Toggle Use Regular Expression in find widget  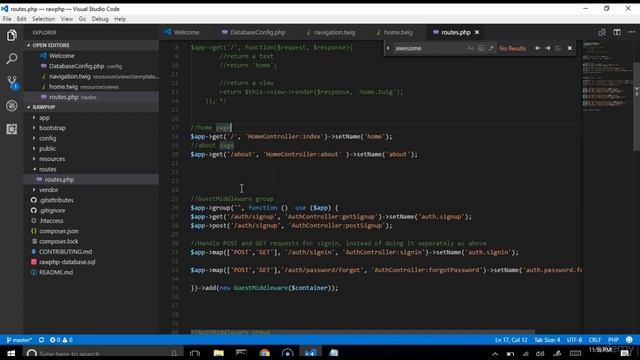tap(491, 48)
